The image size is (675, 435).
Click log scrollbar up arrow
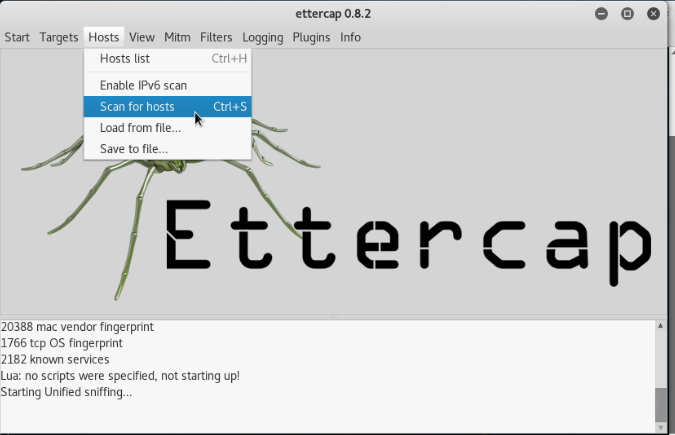coord(660,326)
